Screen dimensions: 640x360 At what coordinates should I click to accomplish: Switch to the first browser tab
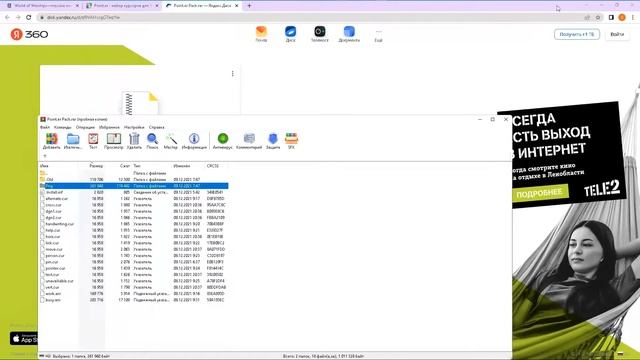click(x=42, y=6)
